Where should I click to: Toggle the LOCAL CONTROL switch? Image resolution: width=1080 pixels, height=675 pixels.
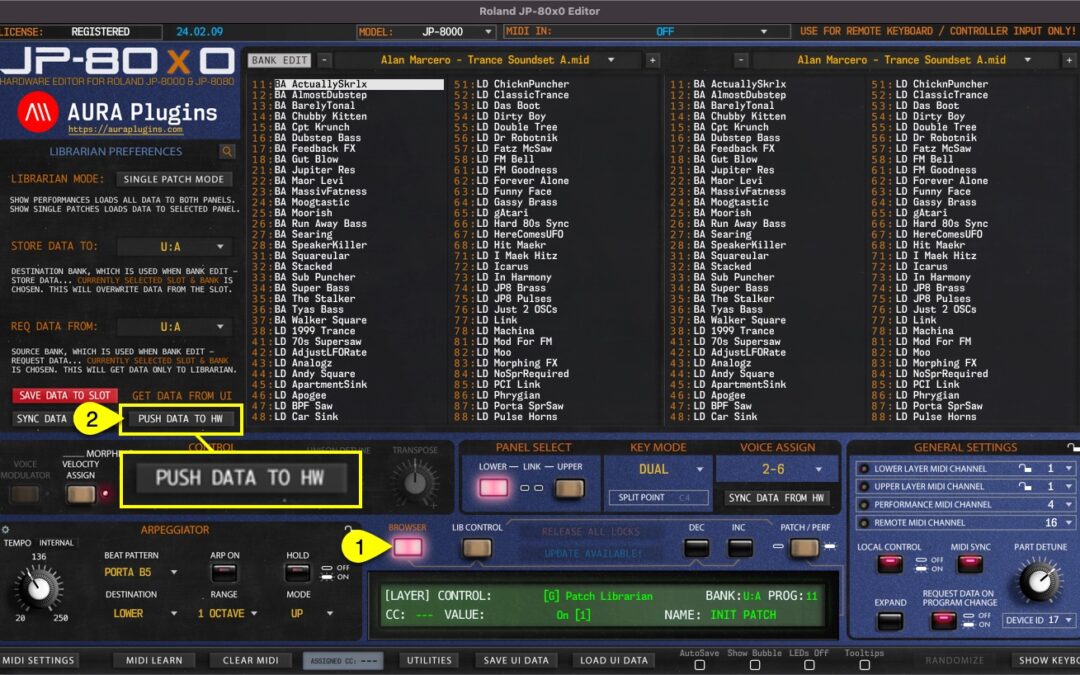click(x=891, y=565)
